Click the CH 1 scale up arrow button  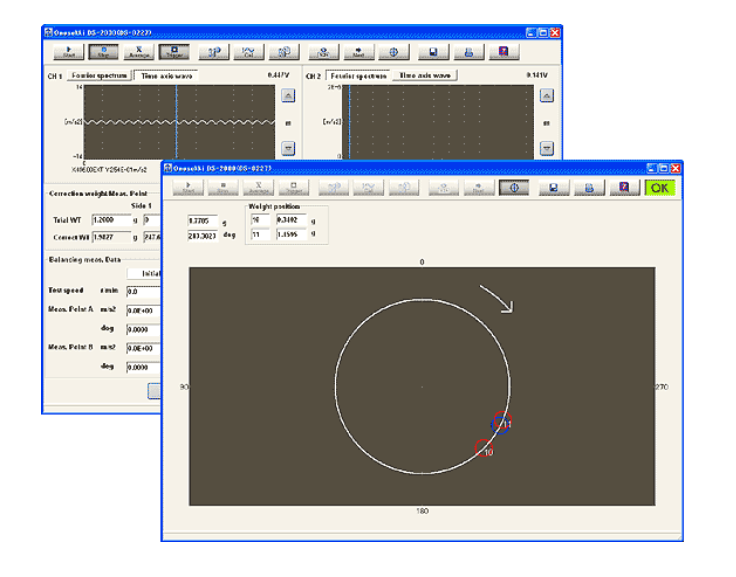point(287,96)
